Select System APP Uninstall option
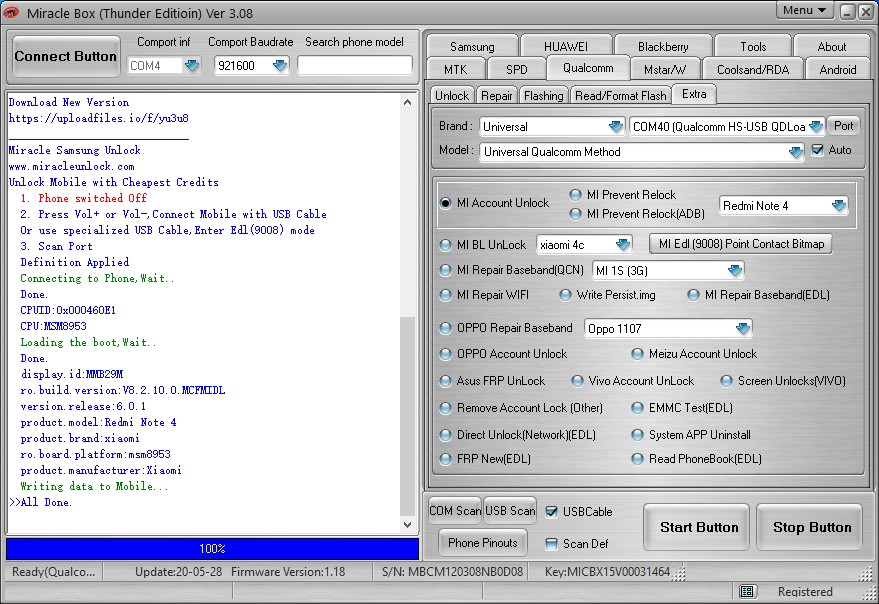Screen dimensions: 879x604 tap(637, 435)
